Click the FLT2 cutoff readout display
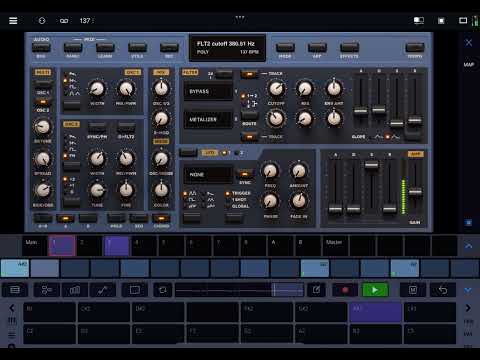Viewport: 480px width, 360px height. pyautogui.click(x=227, y=48)
